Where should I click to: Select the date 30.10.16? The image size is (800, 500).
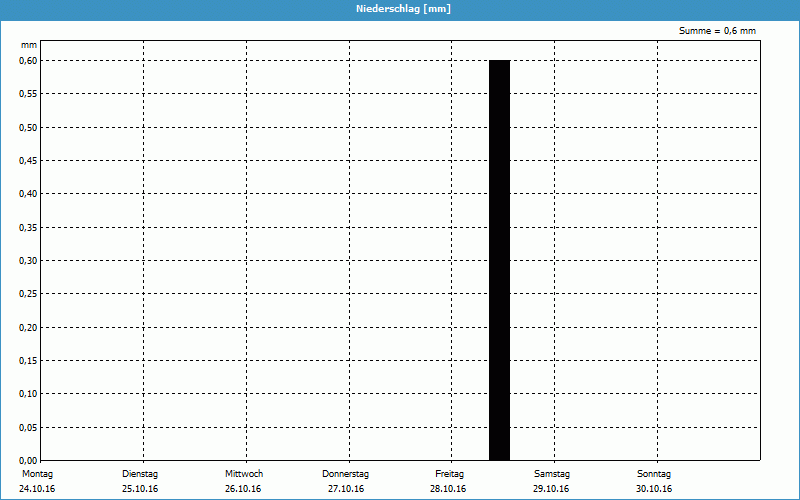[654, 489]
